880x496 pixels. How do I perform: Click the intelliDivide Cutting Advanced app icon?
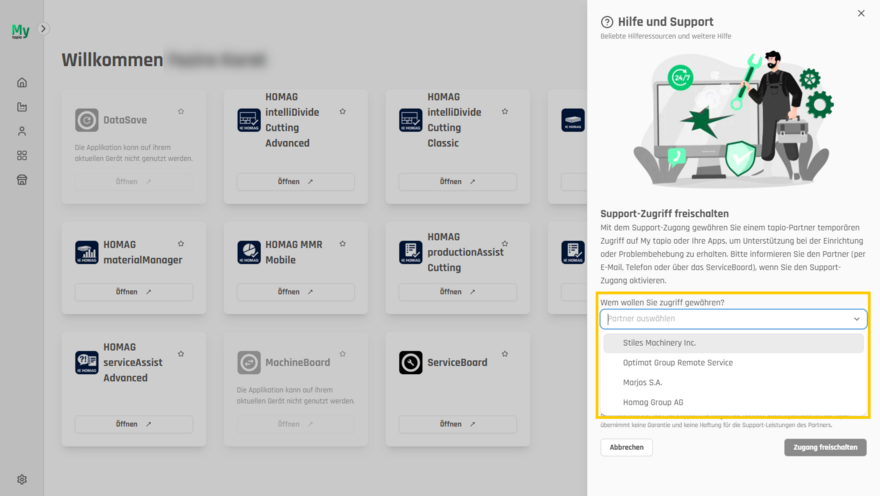point(249,120)
